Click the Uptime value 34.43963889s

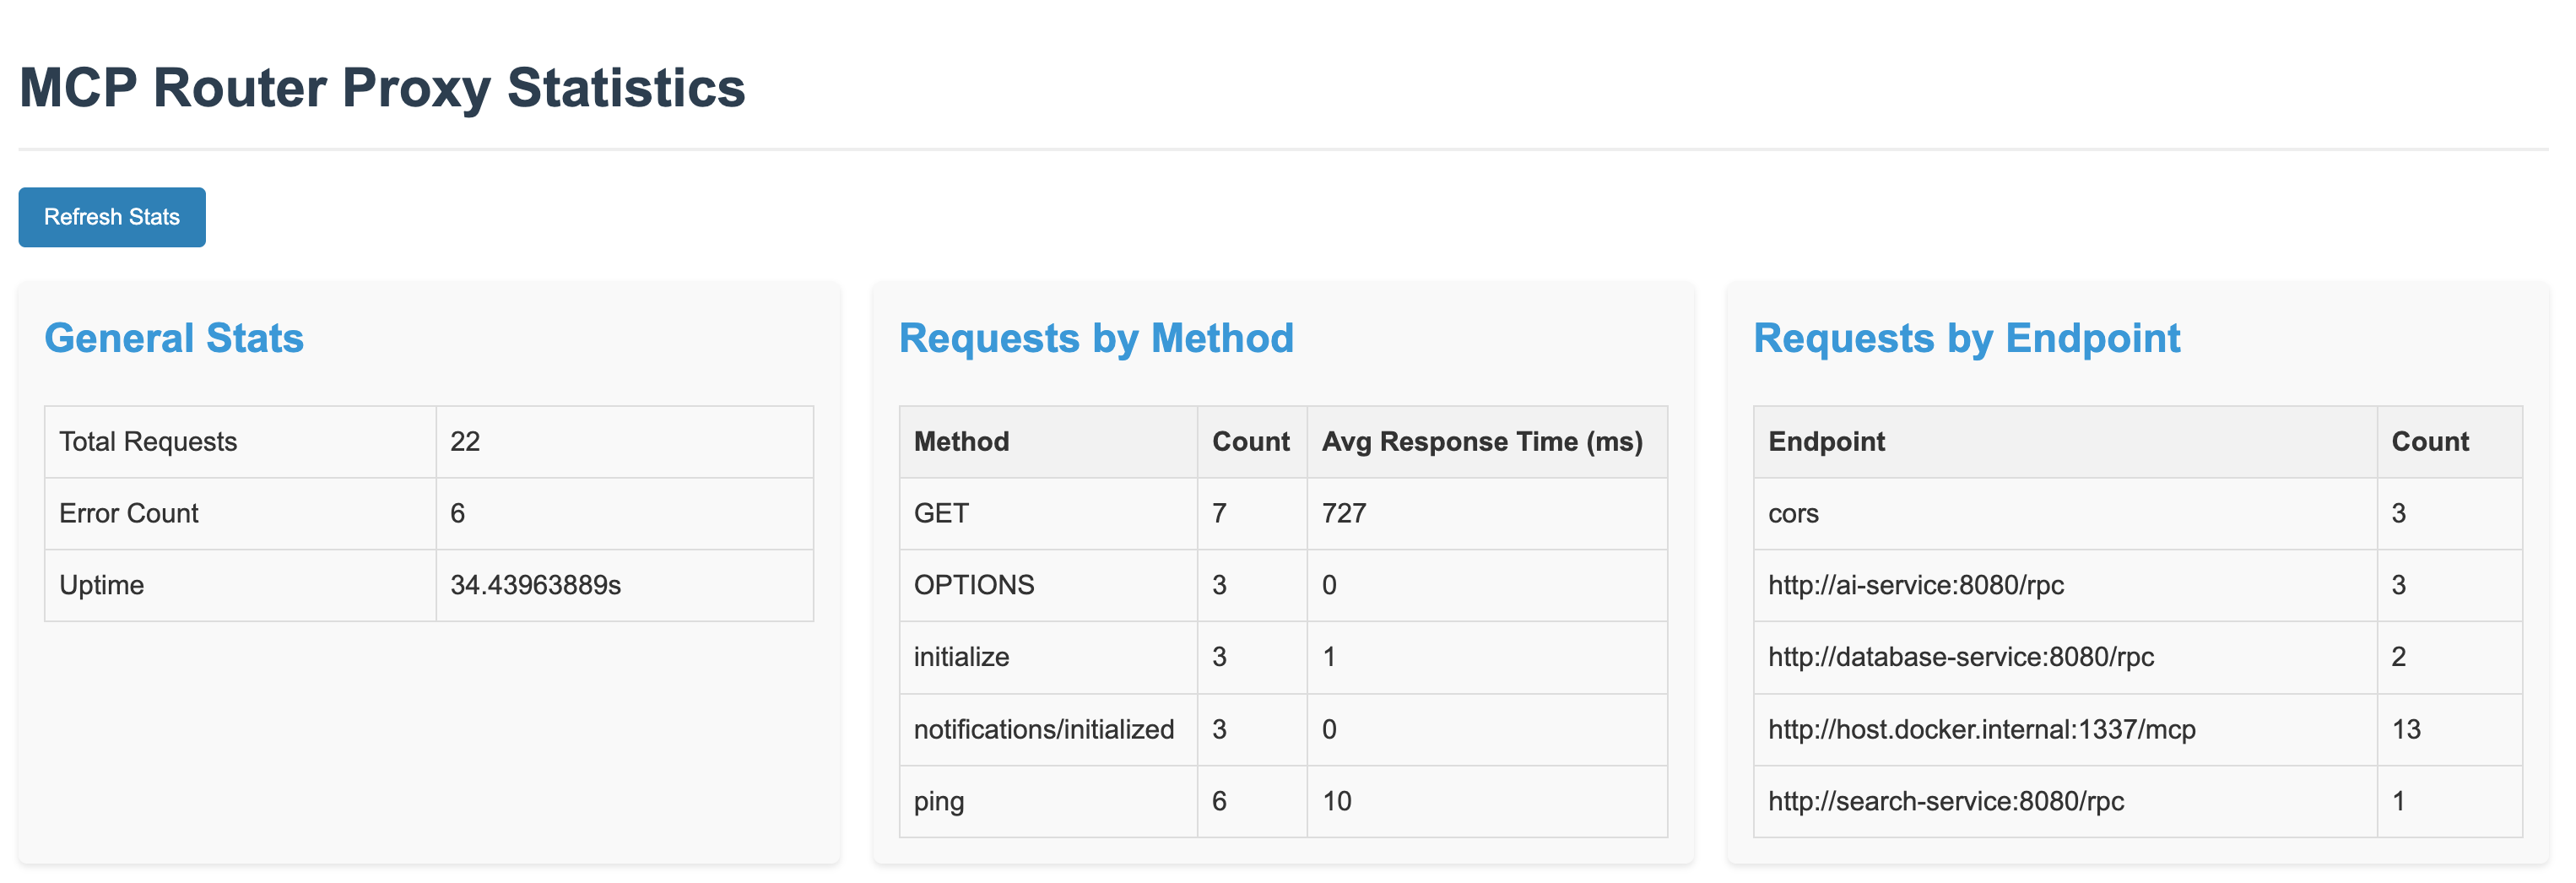(537, 585)
